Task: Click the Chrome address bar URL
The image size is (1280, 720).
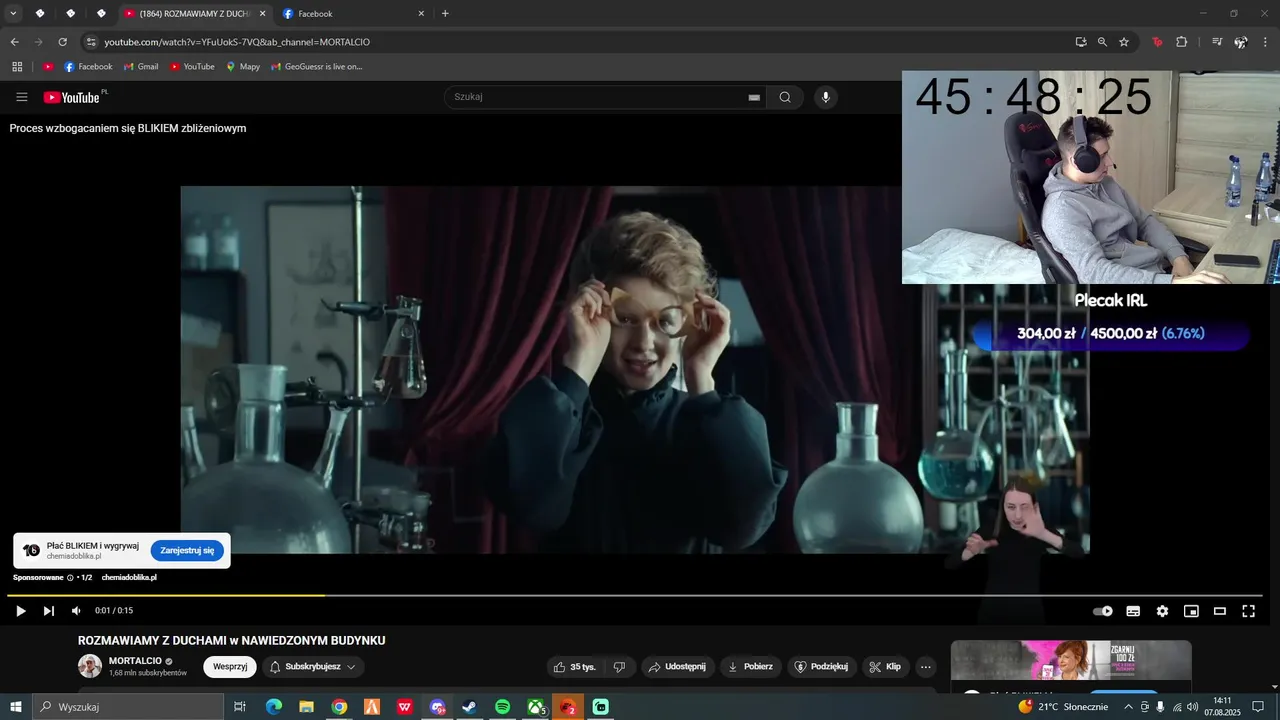Action: (x=237, y=42)
